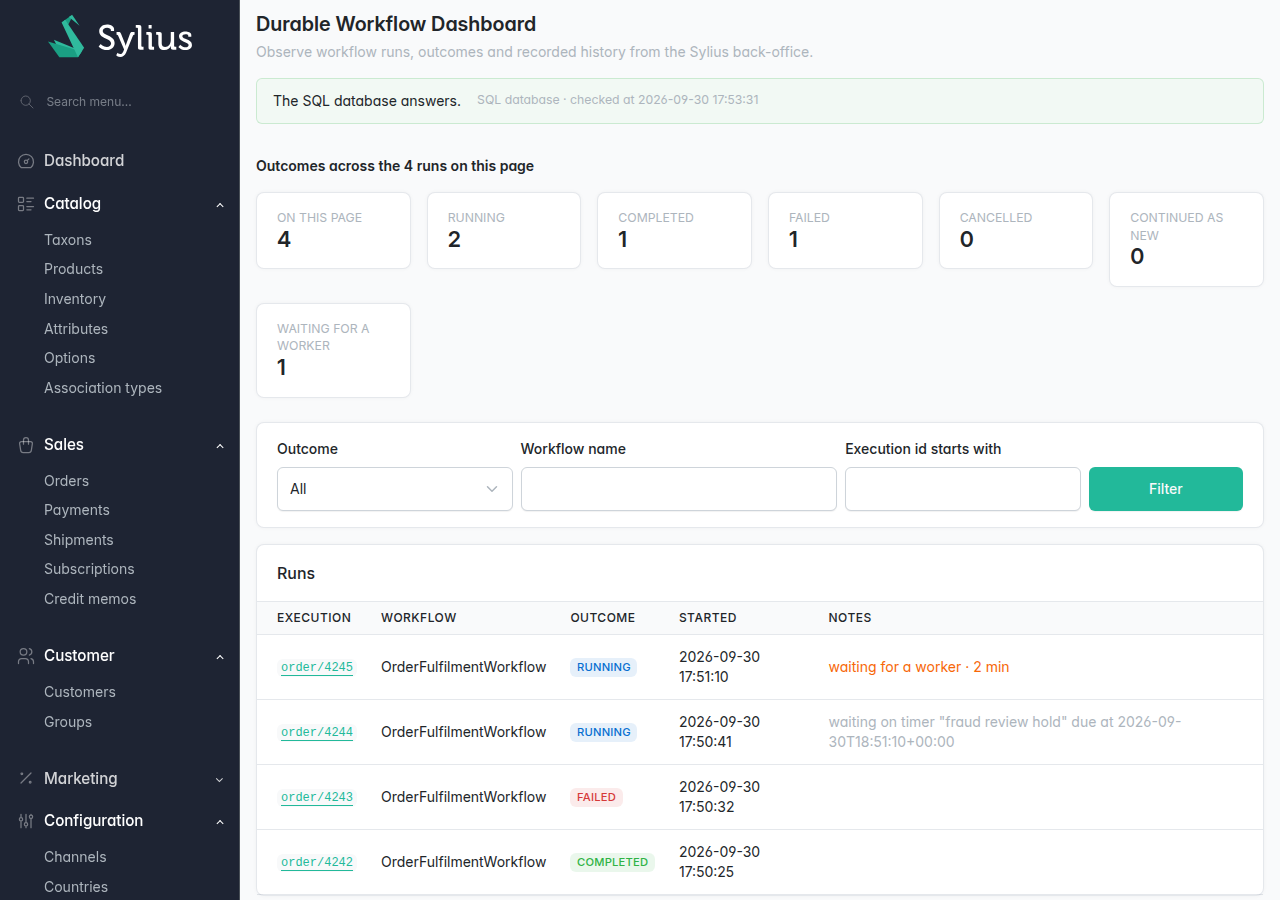Focus the Workflow name input field
This screenshot has width=1280, height=900.
679,489
